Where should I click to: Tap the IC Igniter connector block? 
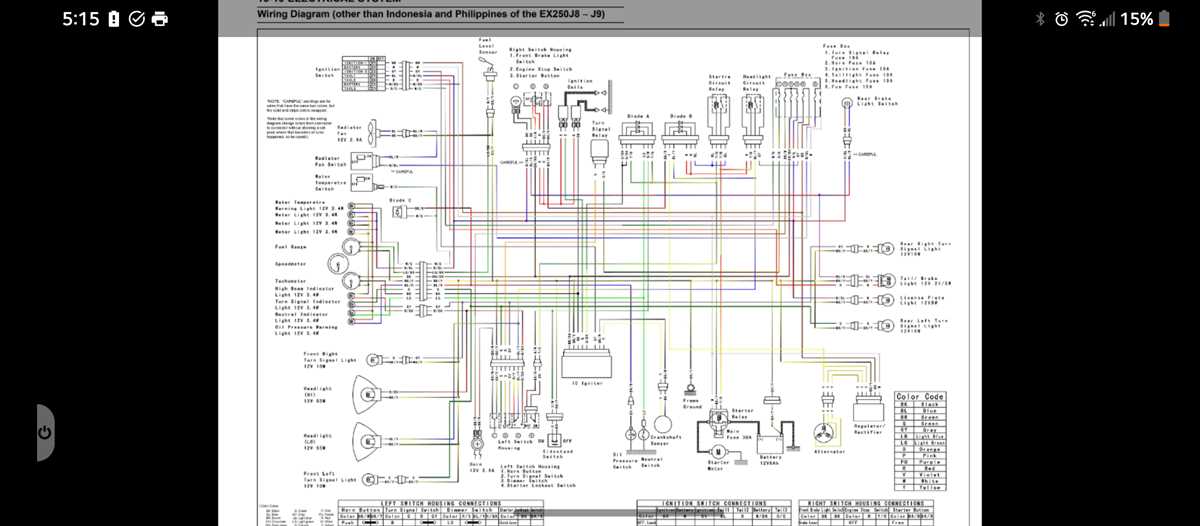coord(586,362)
